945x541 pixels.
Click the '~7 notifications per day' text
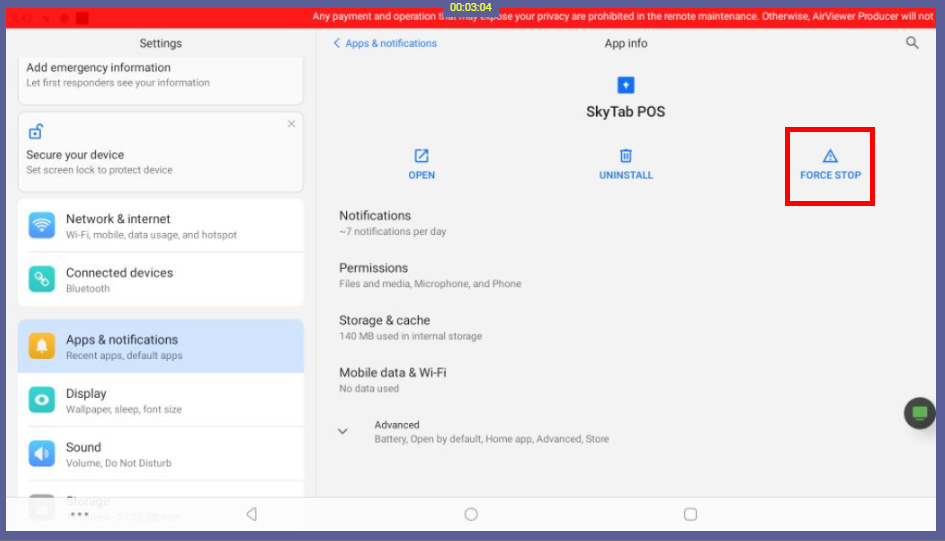(392, 231)
